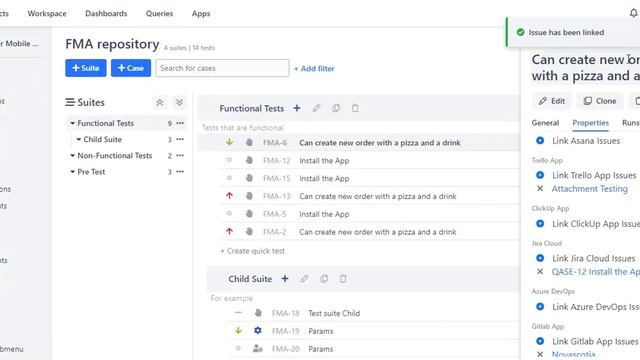The image size is (640, 360).
Task: Click manual hand icon on FMA-12 row
Action: pos(249,160)
